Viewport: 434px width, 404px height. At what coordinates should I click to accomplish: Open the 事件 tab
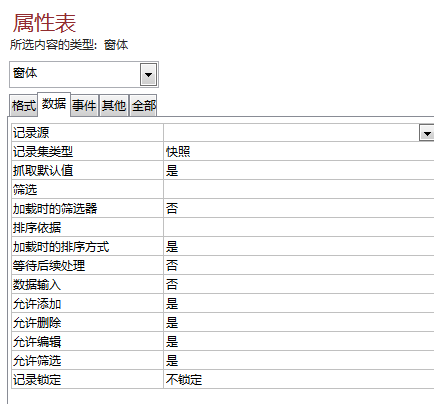(x=84, y=106)
